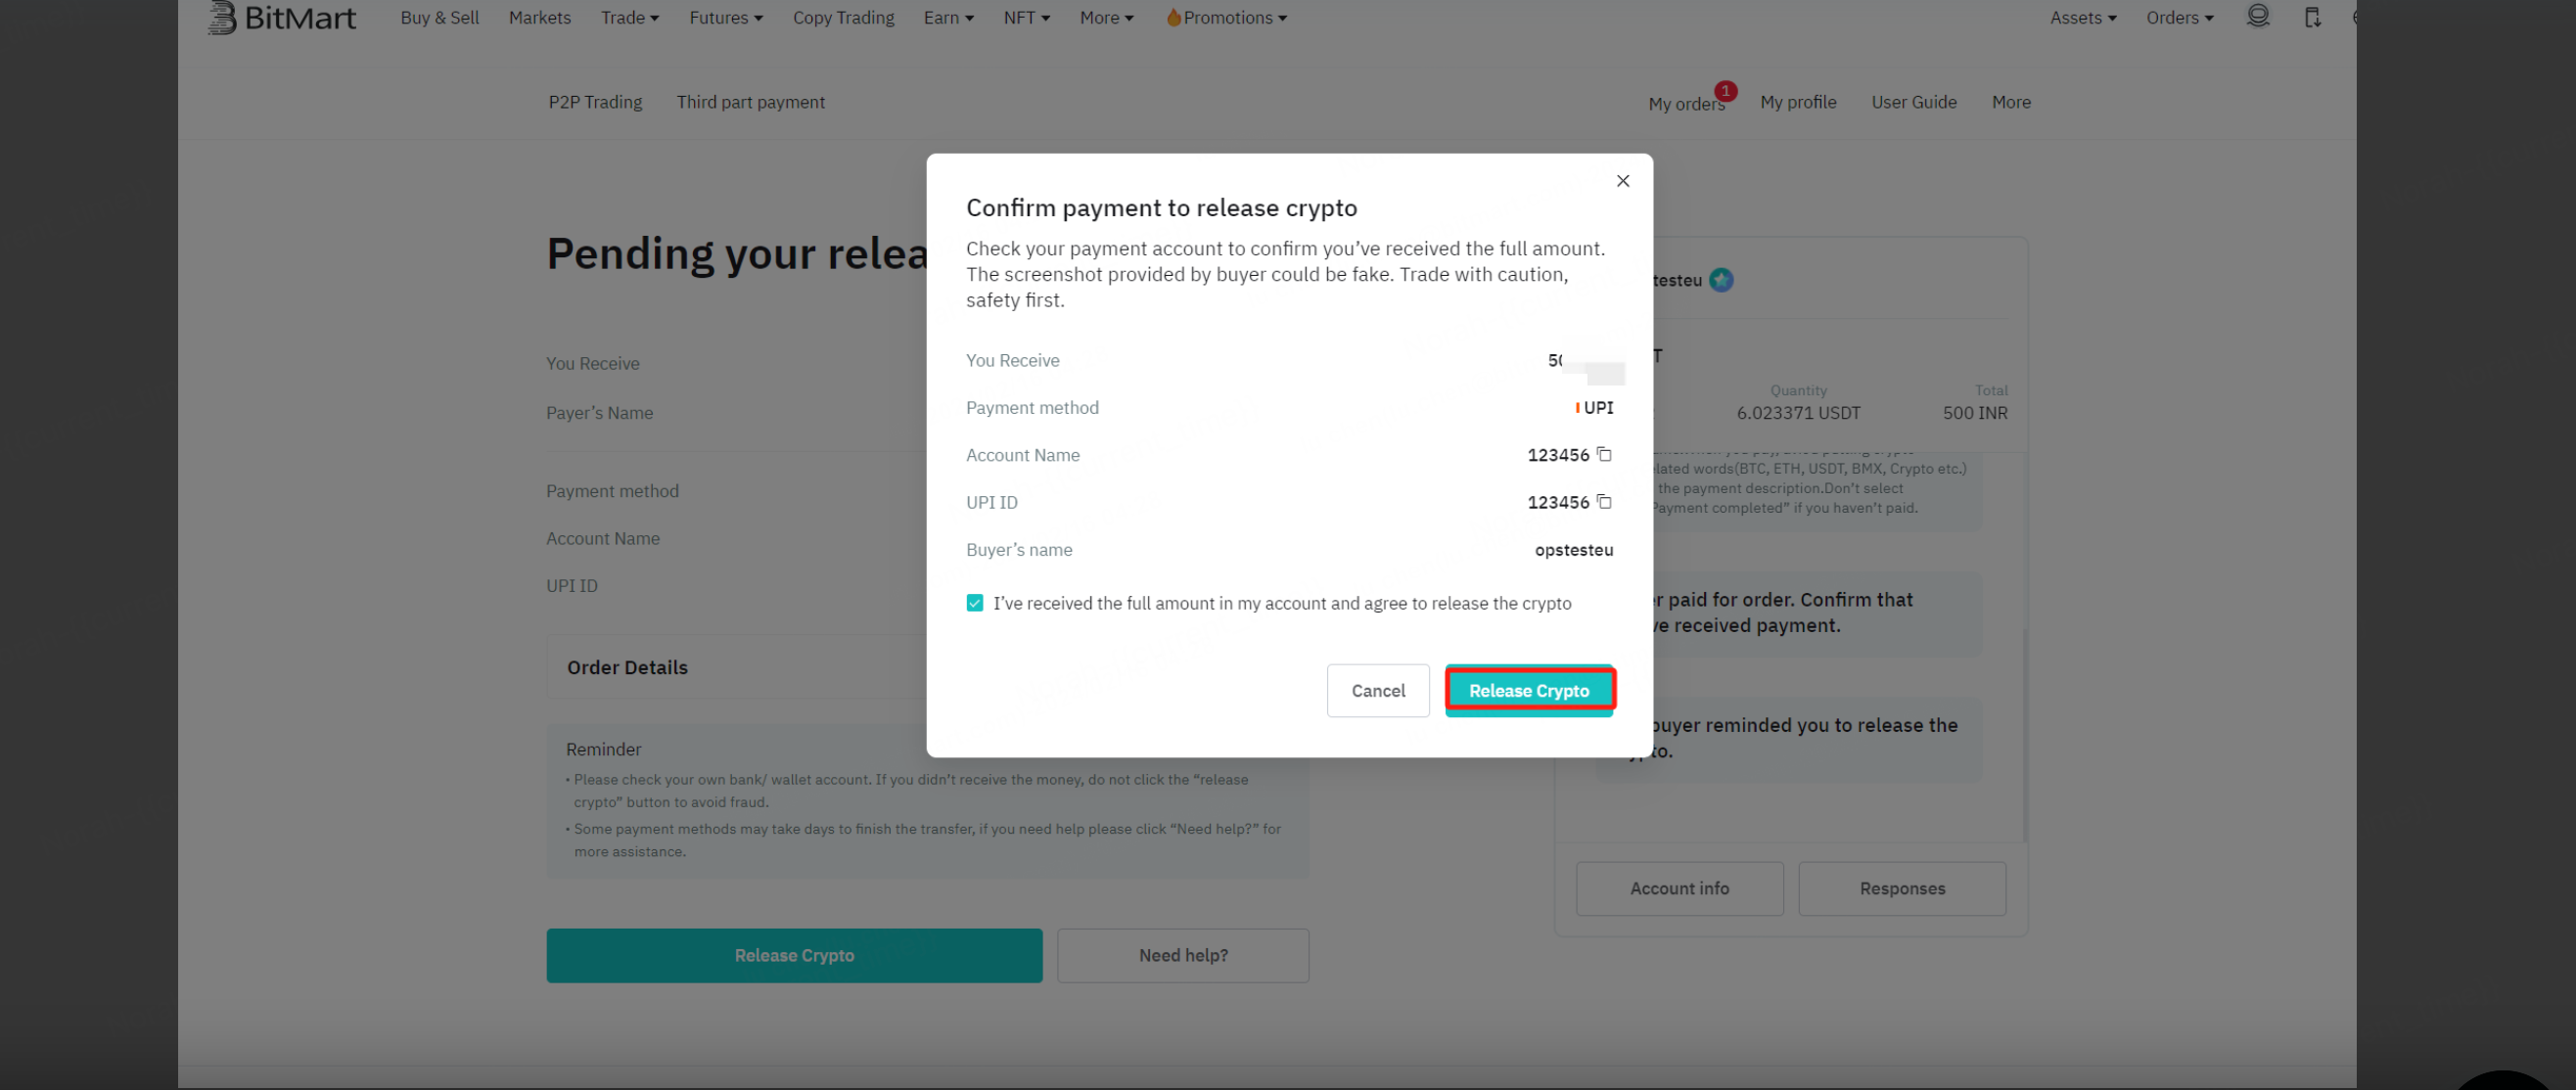Open customer support chat icon
Screen dimensions: 2576x1090
[x=2257, y=17]
